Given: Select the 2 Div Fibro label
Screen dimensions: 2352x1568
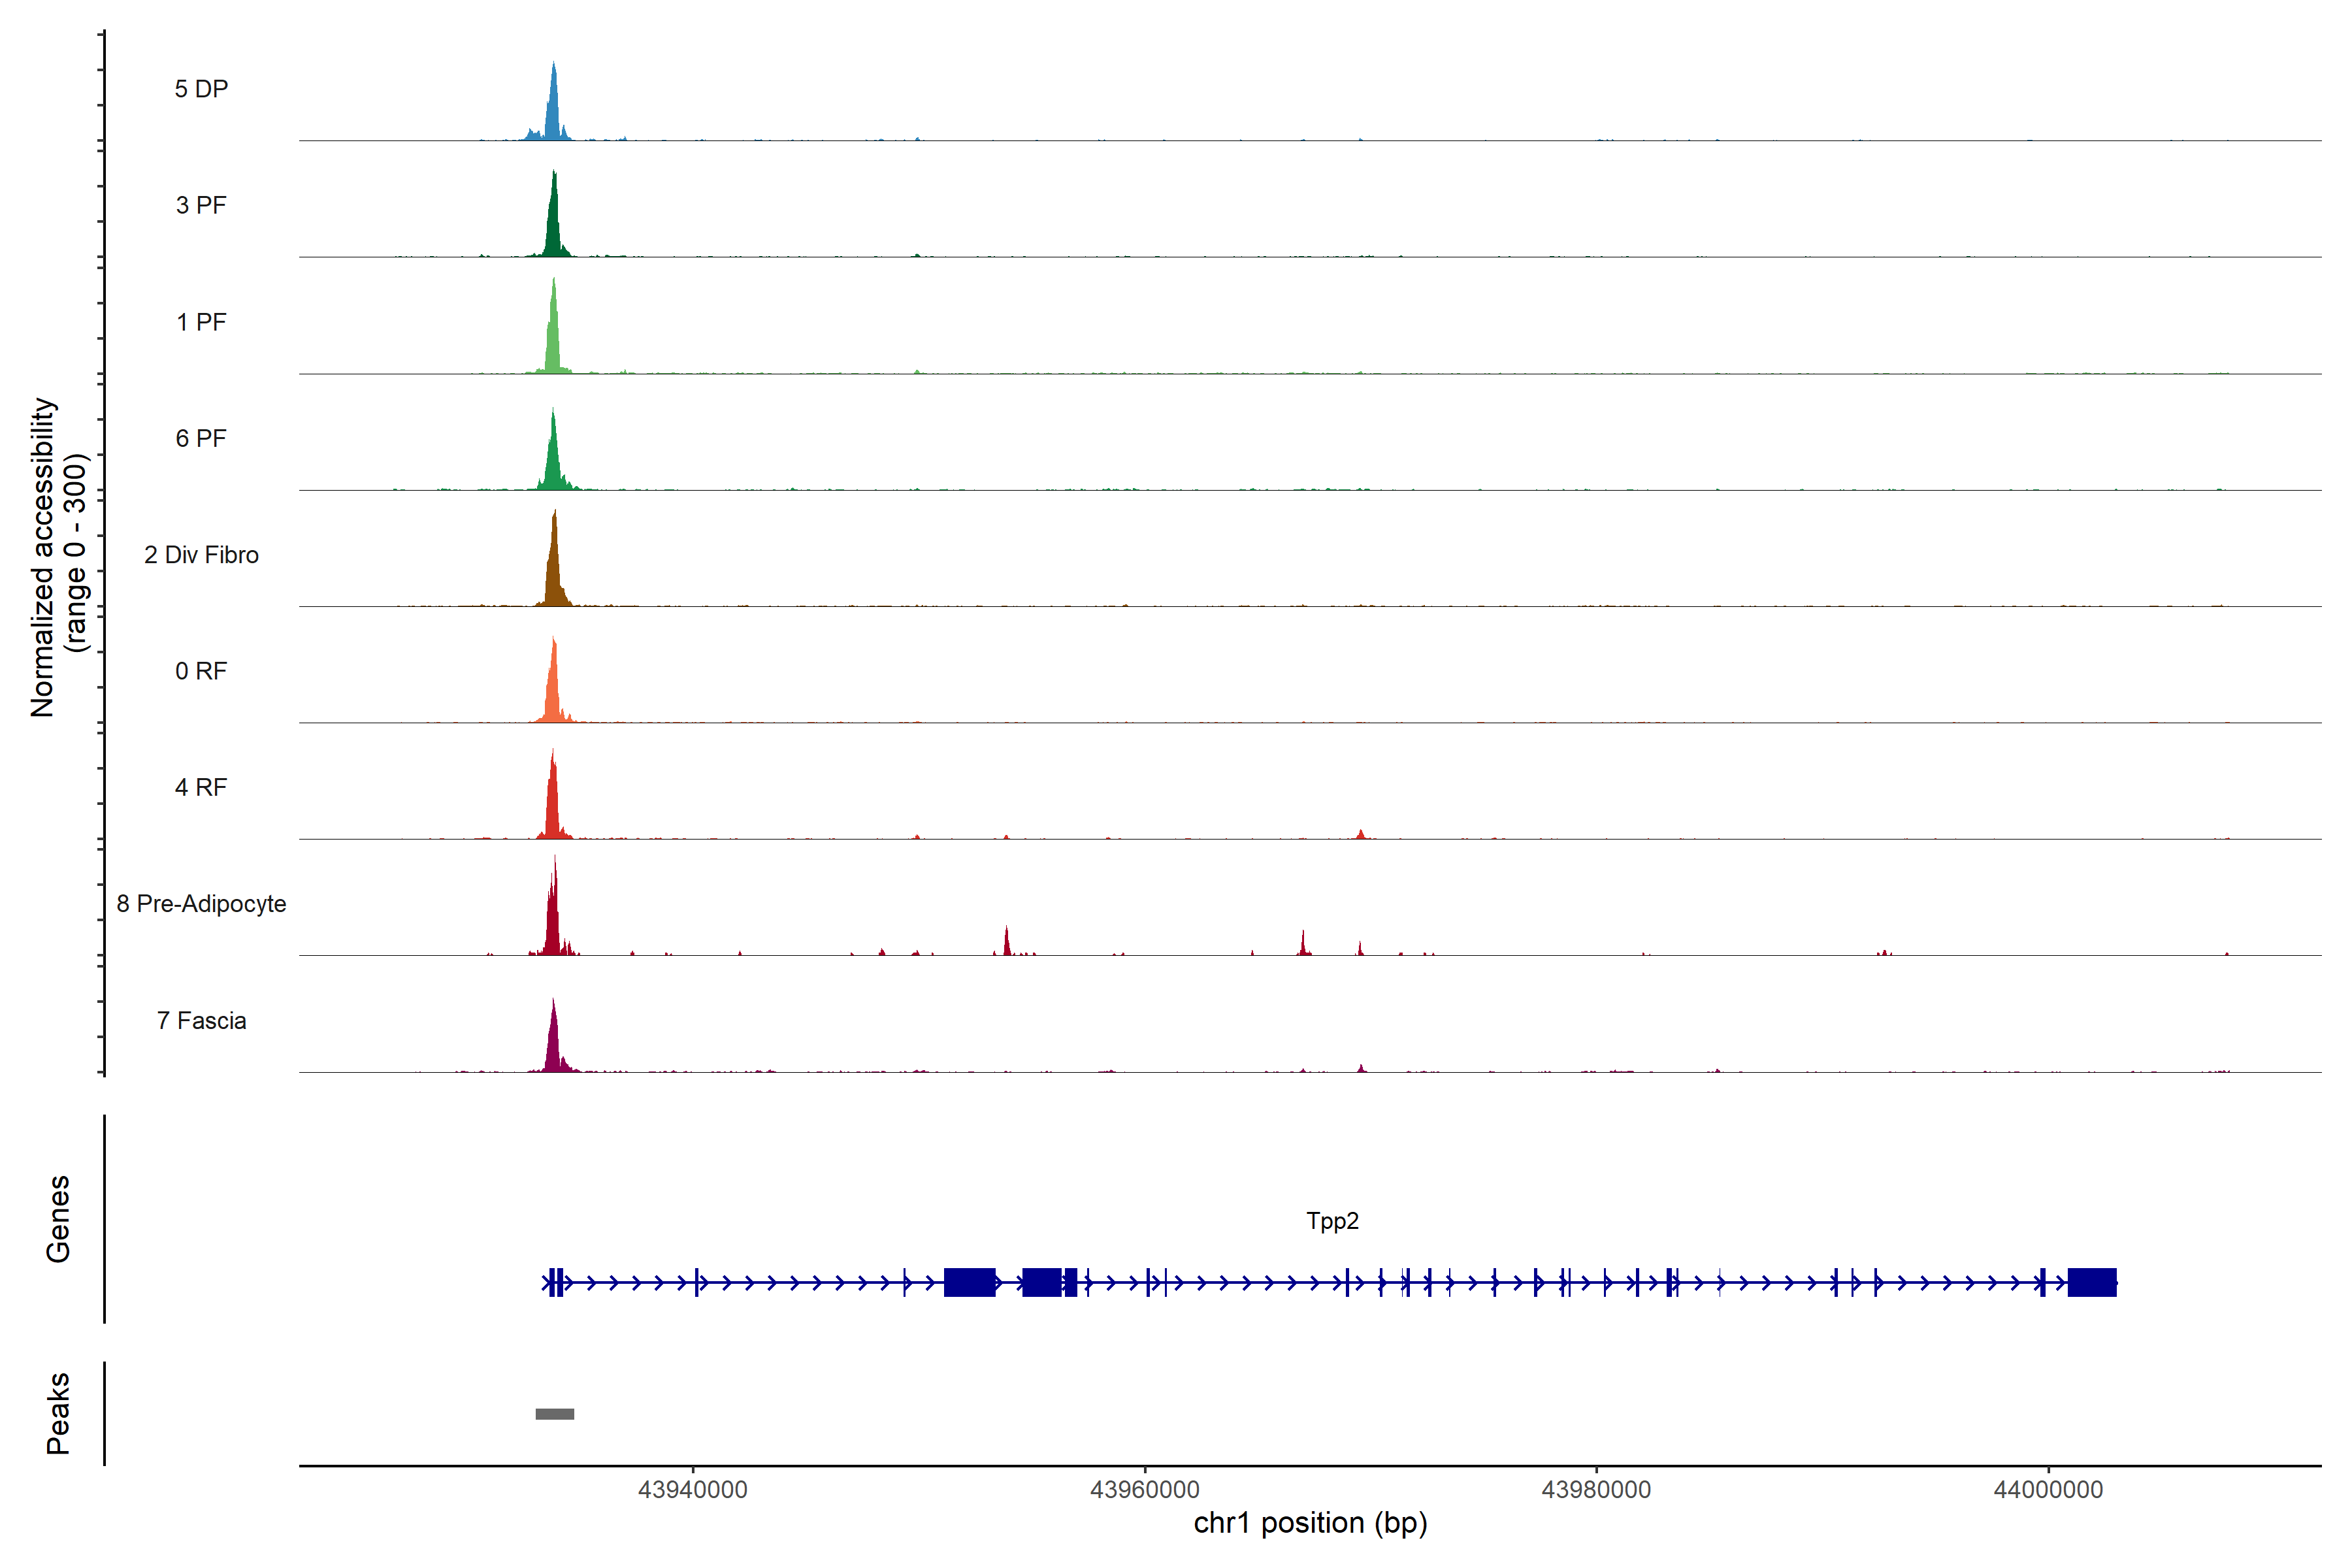Looking at the screenshot, I should 201,555.
